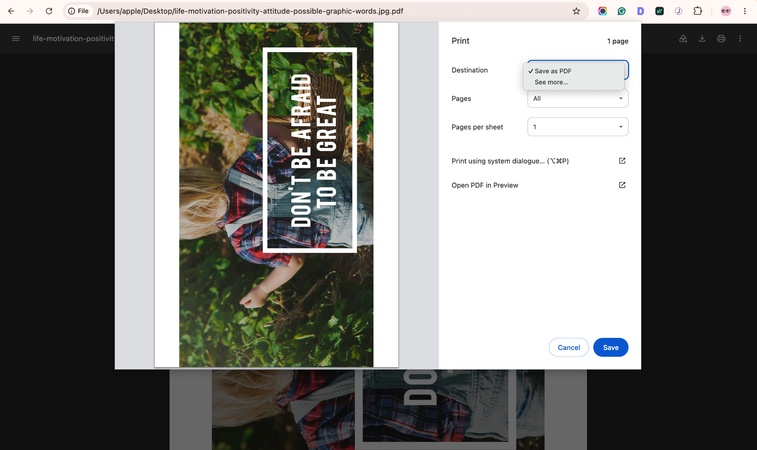This screenshot has height=450, width=757.
Task: Click the print preview page thumbnail
Action: tap(276, 195)
